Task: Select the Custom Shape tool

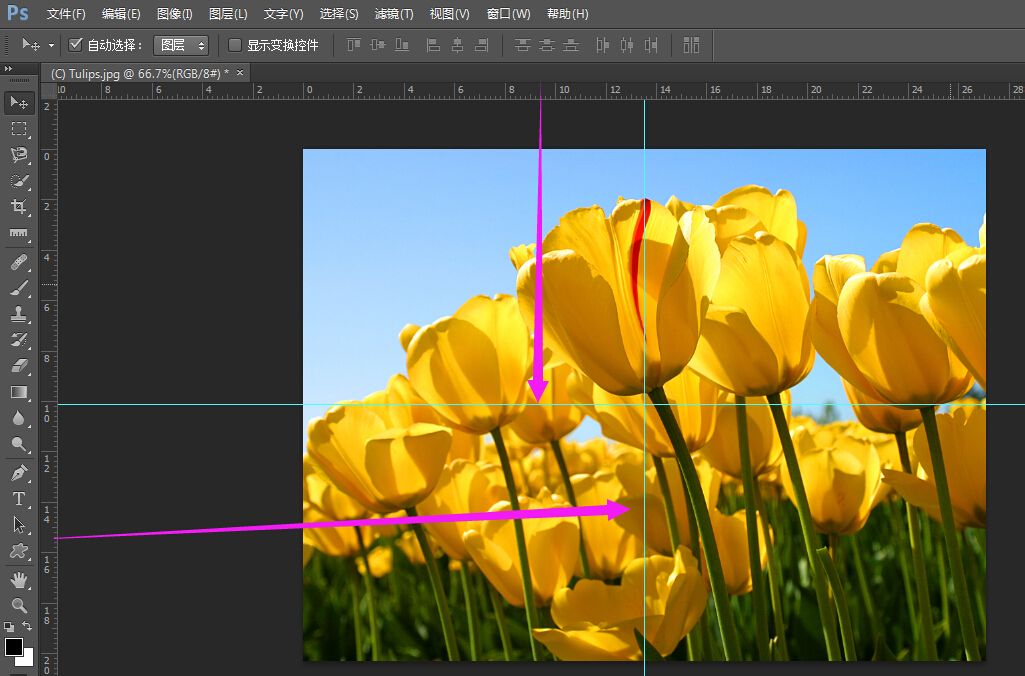Action: pyautogui.click(x=19, y=551)
